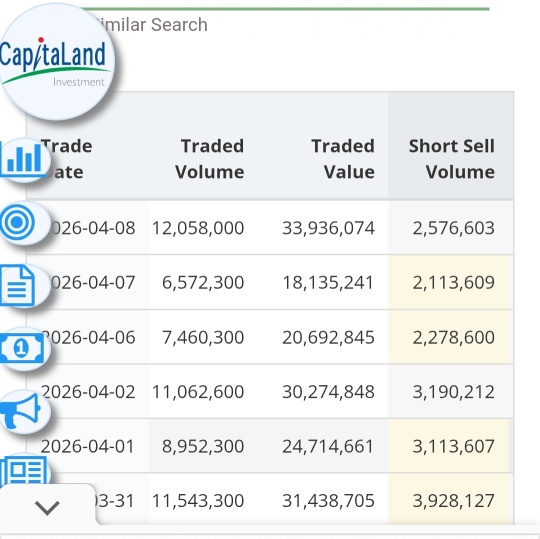This screenshot has width=540, height=539.
Task: Open the Similar Search tab
Action: point(152,25)
